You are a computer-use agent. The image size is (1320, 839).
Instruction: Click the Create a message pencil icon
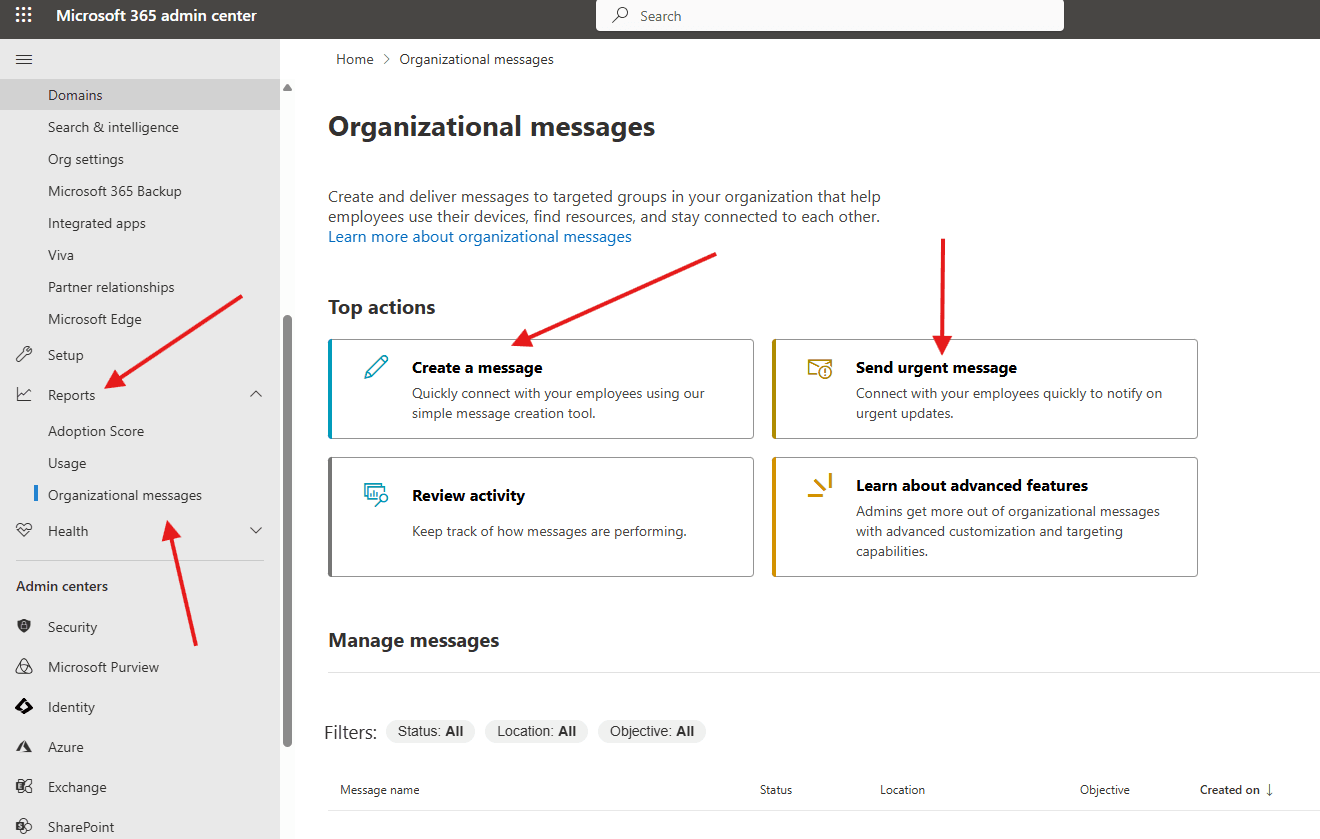pyautogui.click(x=374, y=367)
